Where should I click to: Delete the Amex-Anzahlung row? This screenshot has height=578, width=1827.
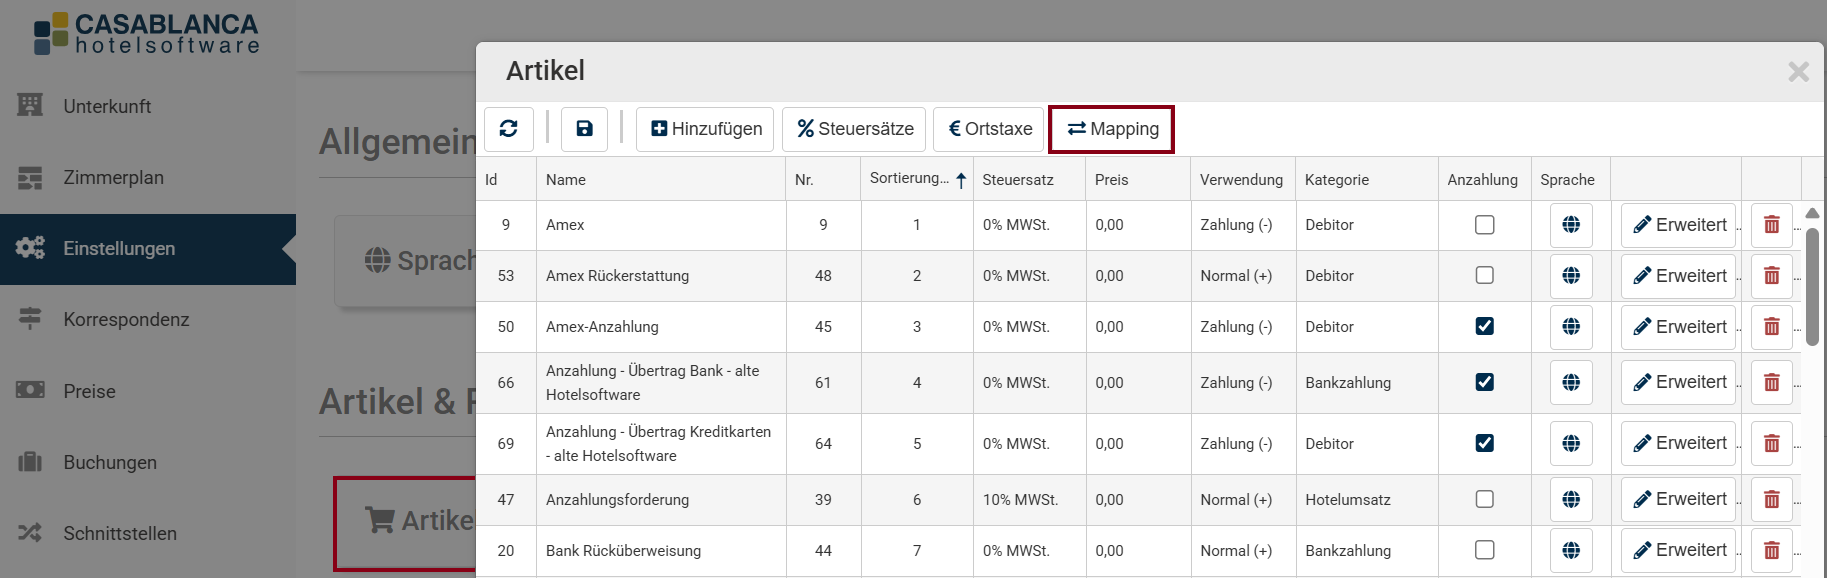(x=1771, y=327)
